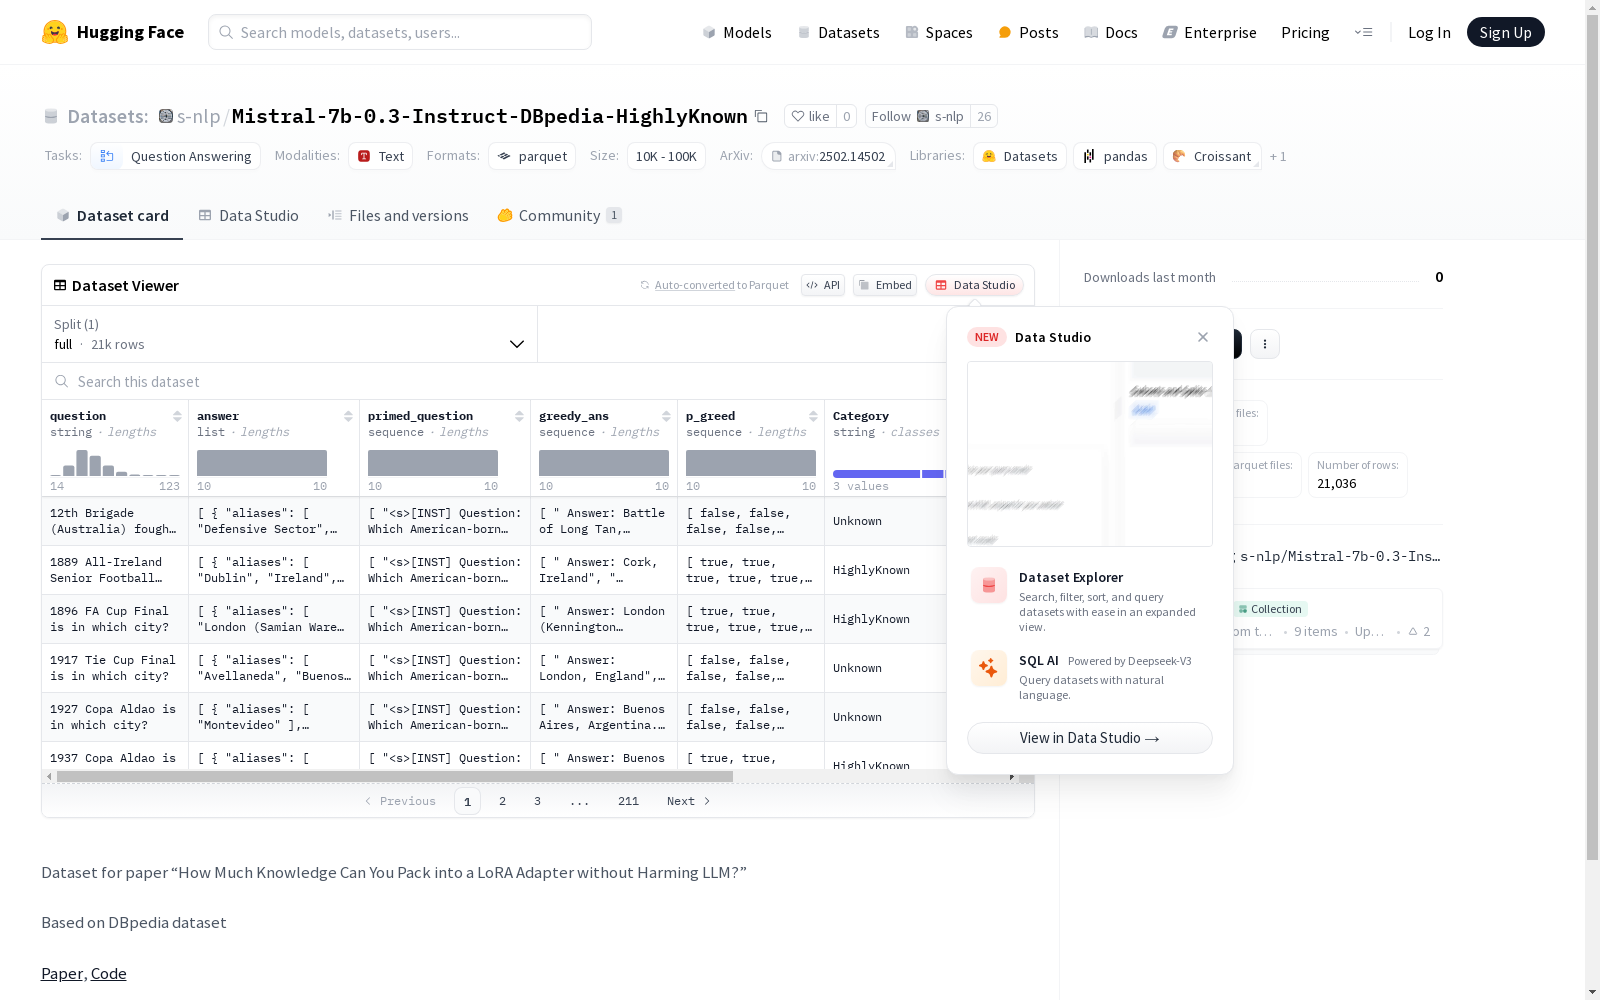Select the Text modality tag
This screenshot has width=1600, height=1000.
(x=381, y=156)
